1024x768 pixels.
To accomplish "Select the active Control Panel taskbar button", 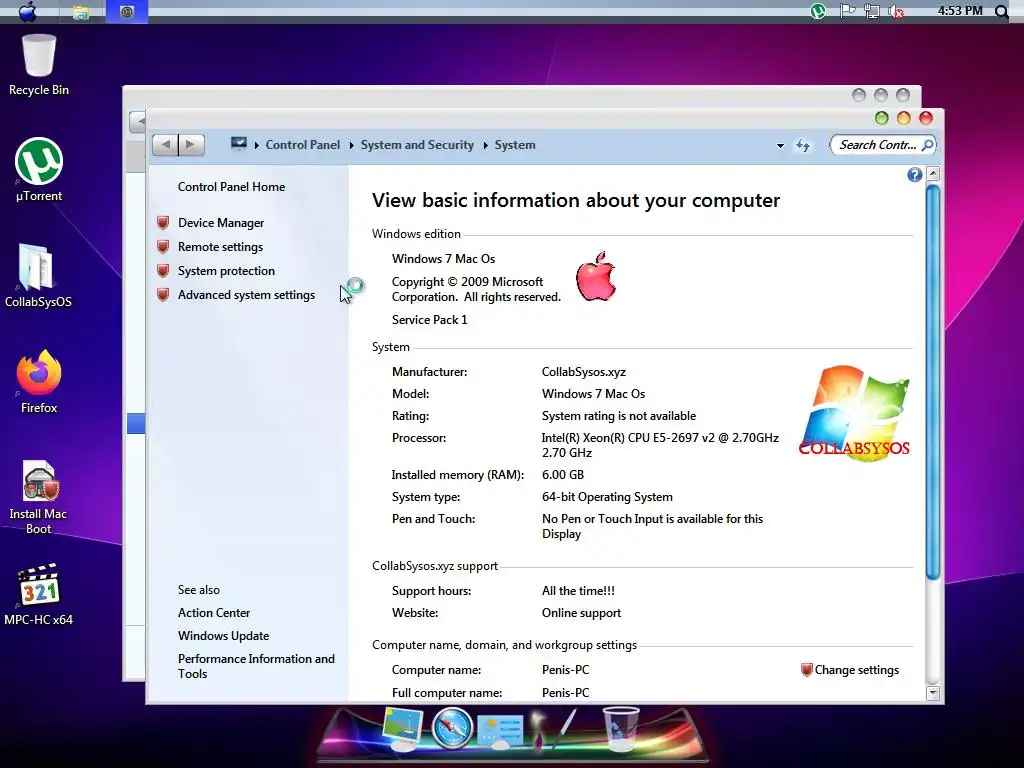I will (127, 11).
